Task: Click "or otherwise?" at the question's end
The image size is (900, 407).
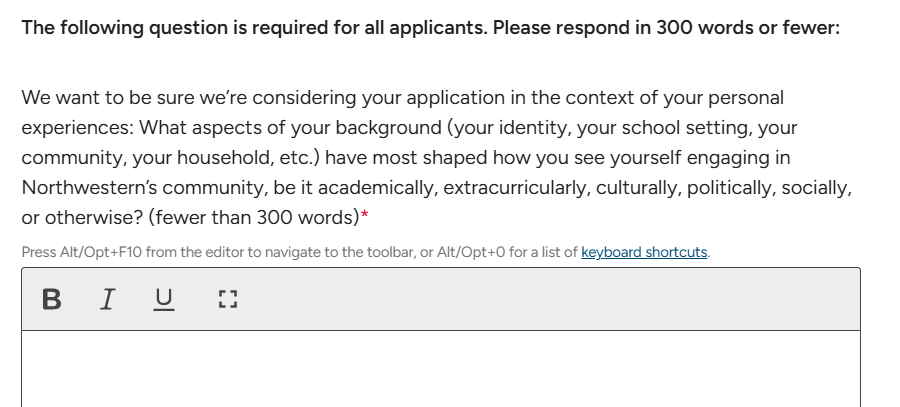Action: coord(82,218)
